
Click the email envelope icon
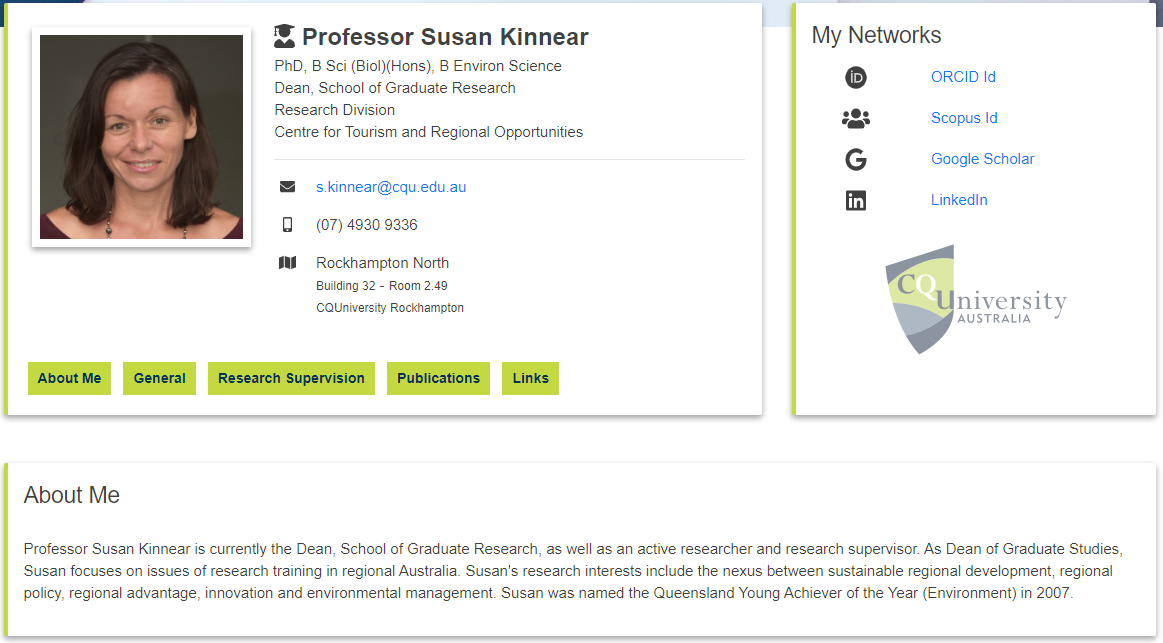click(x=287, y=187)
